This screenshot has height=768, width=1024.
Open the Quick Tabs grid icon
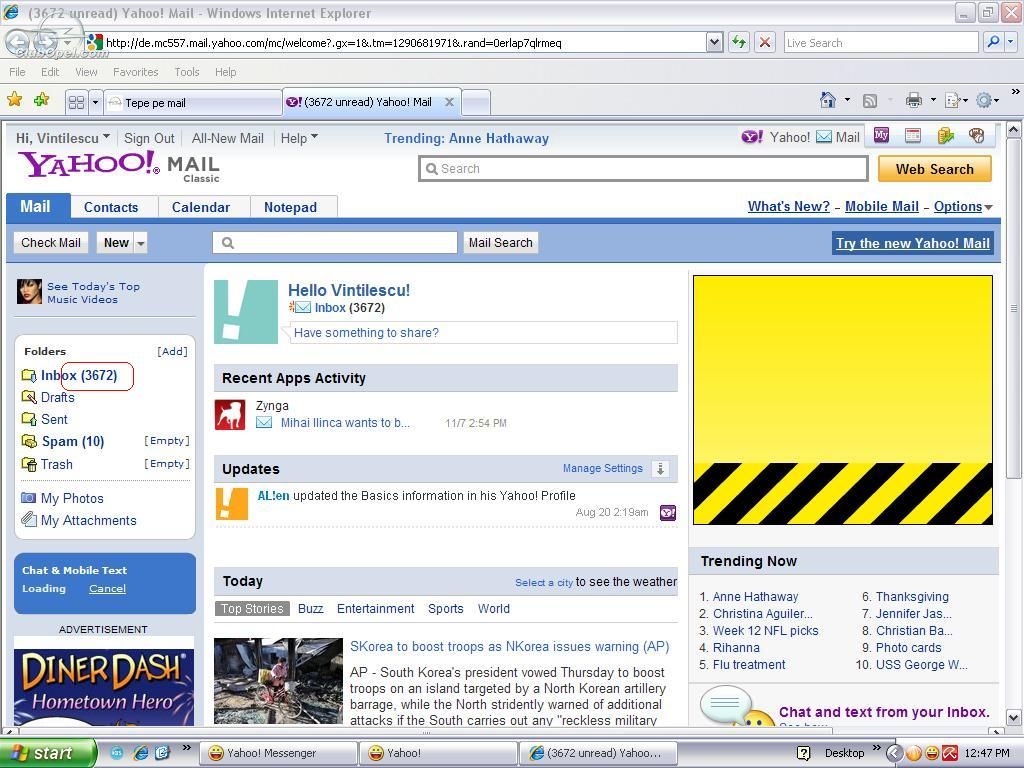pos(76,103)
